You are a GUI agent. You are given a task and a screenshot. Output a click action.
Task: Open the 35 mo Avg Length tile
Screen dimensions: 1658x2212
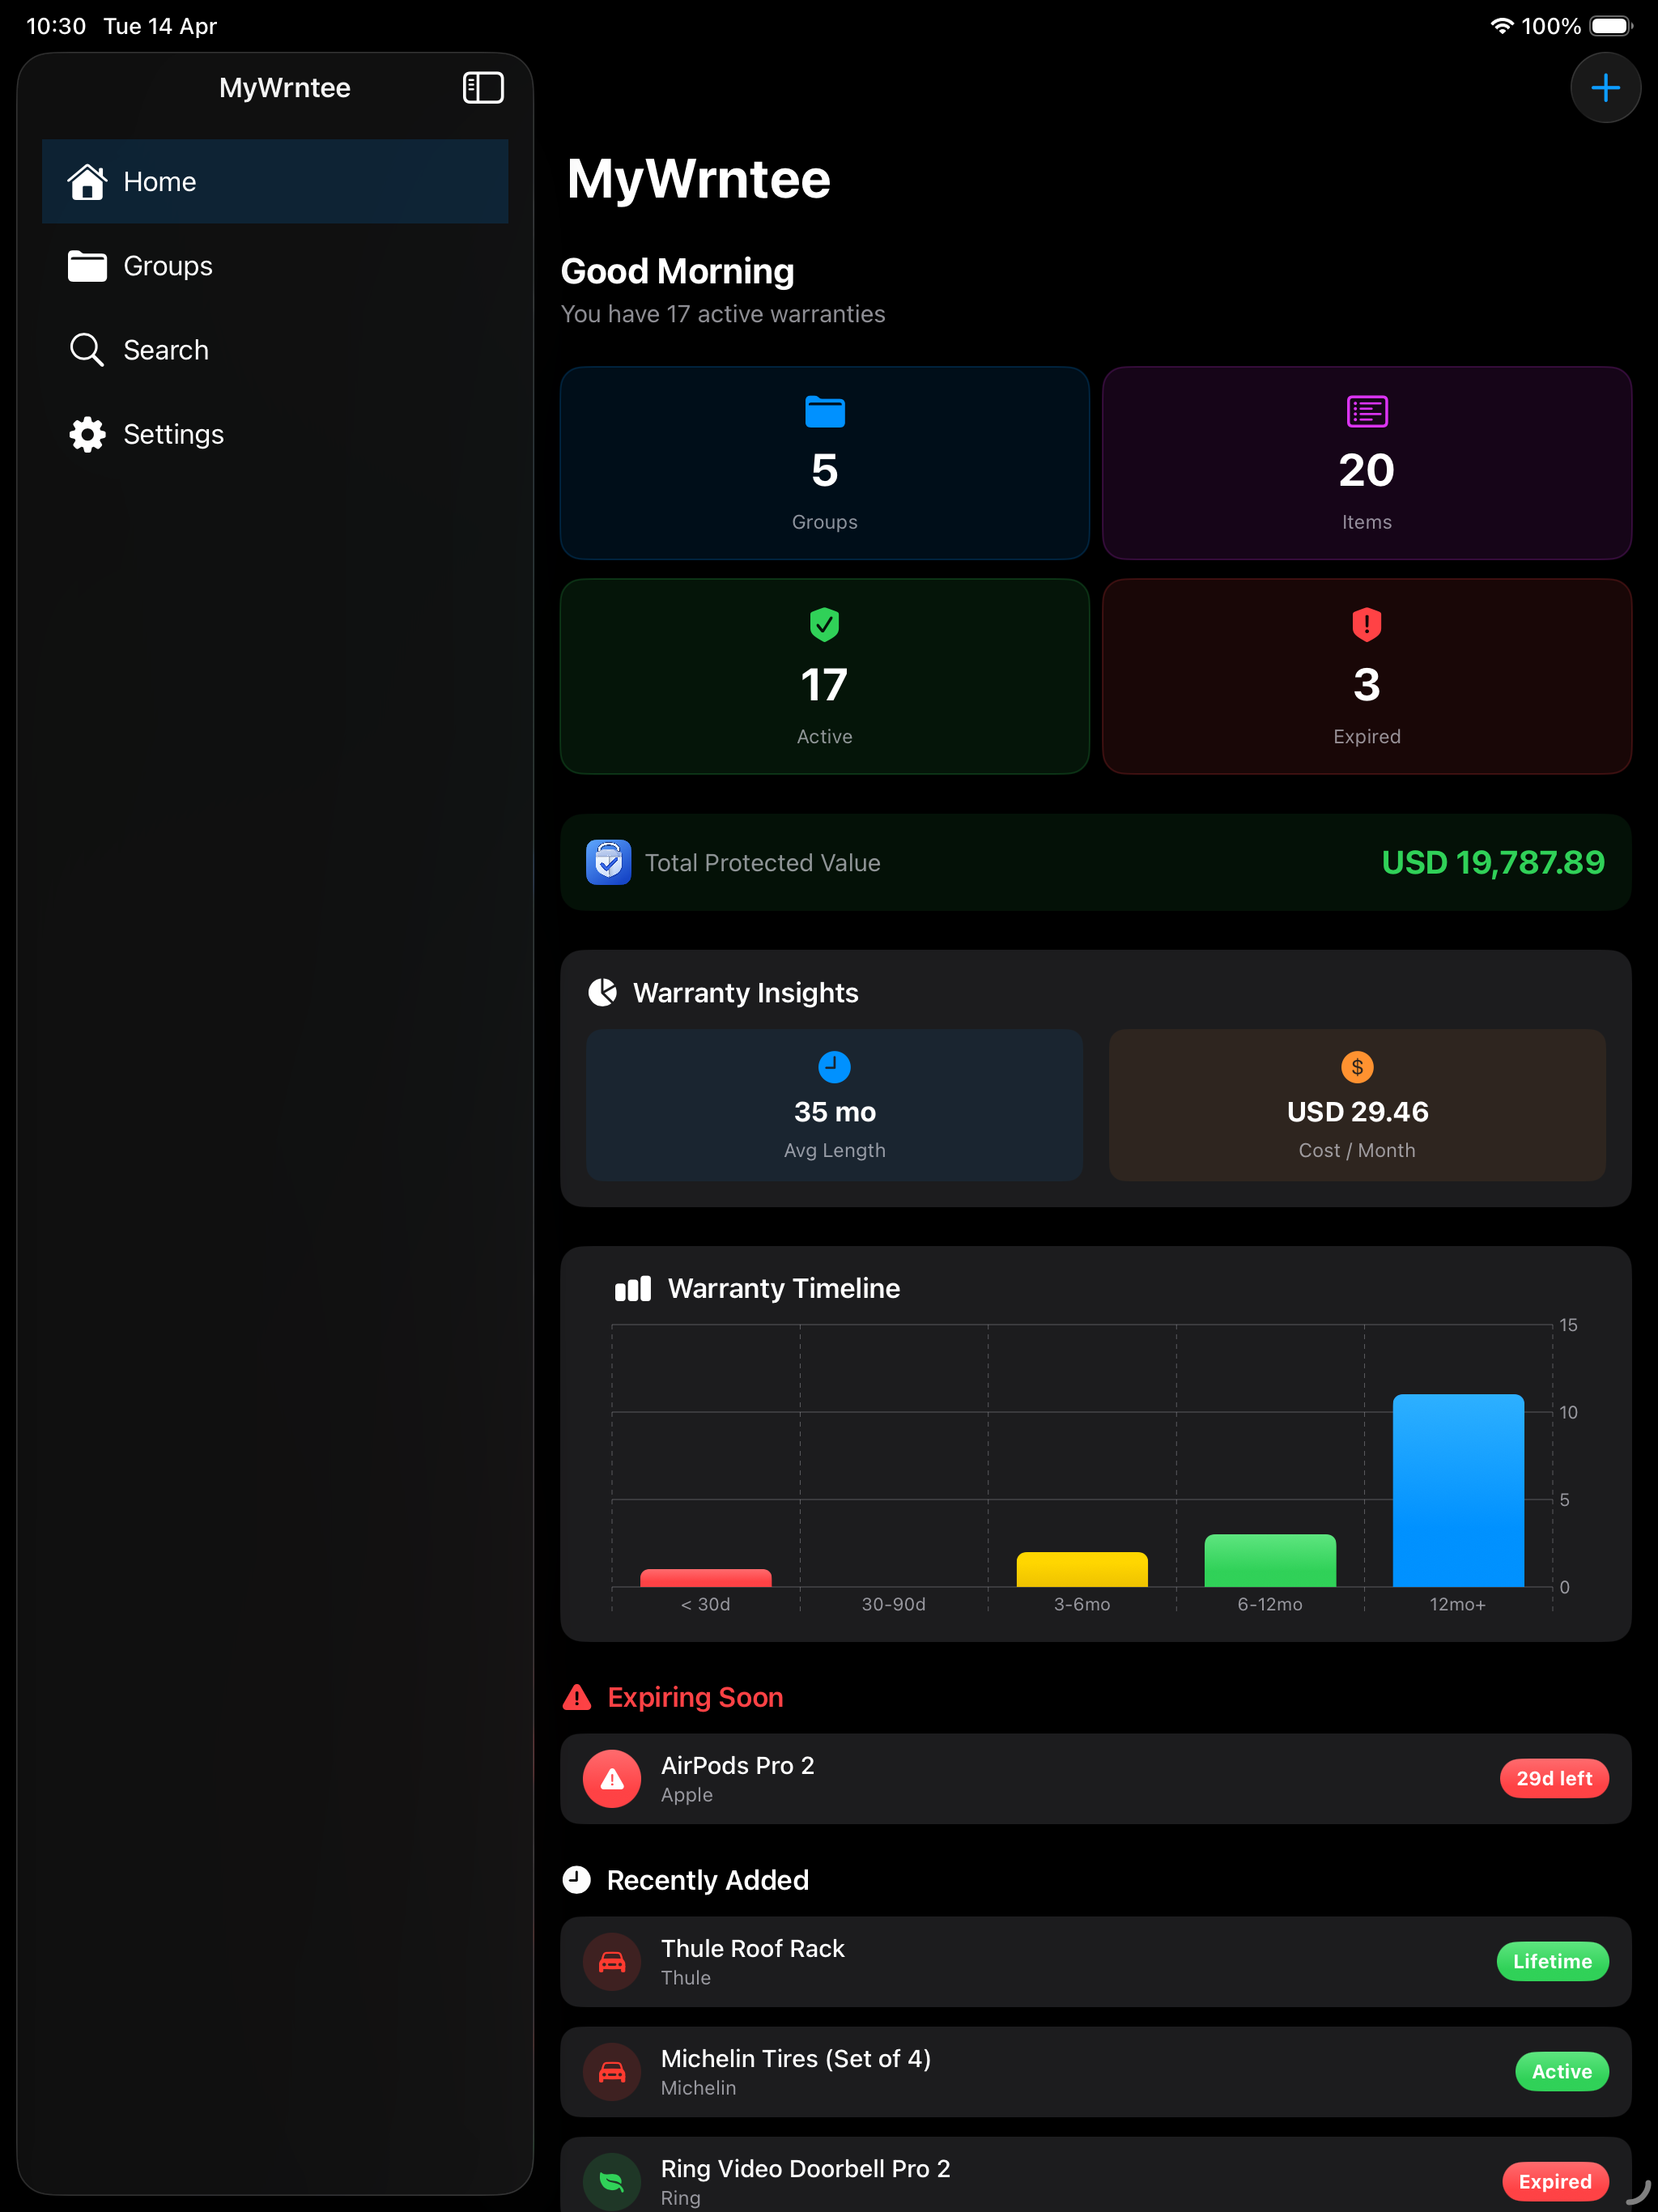(834, 1105)
